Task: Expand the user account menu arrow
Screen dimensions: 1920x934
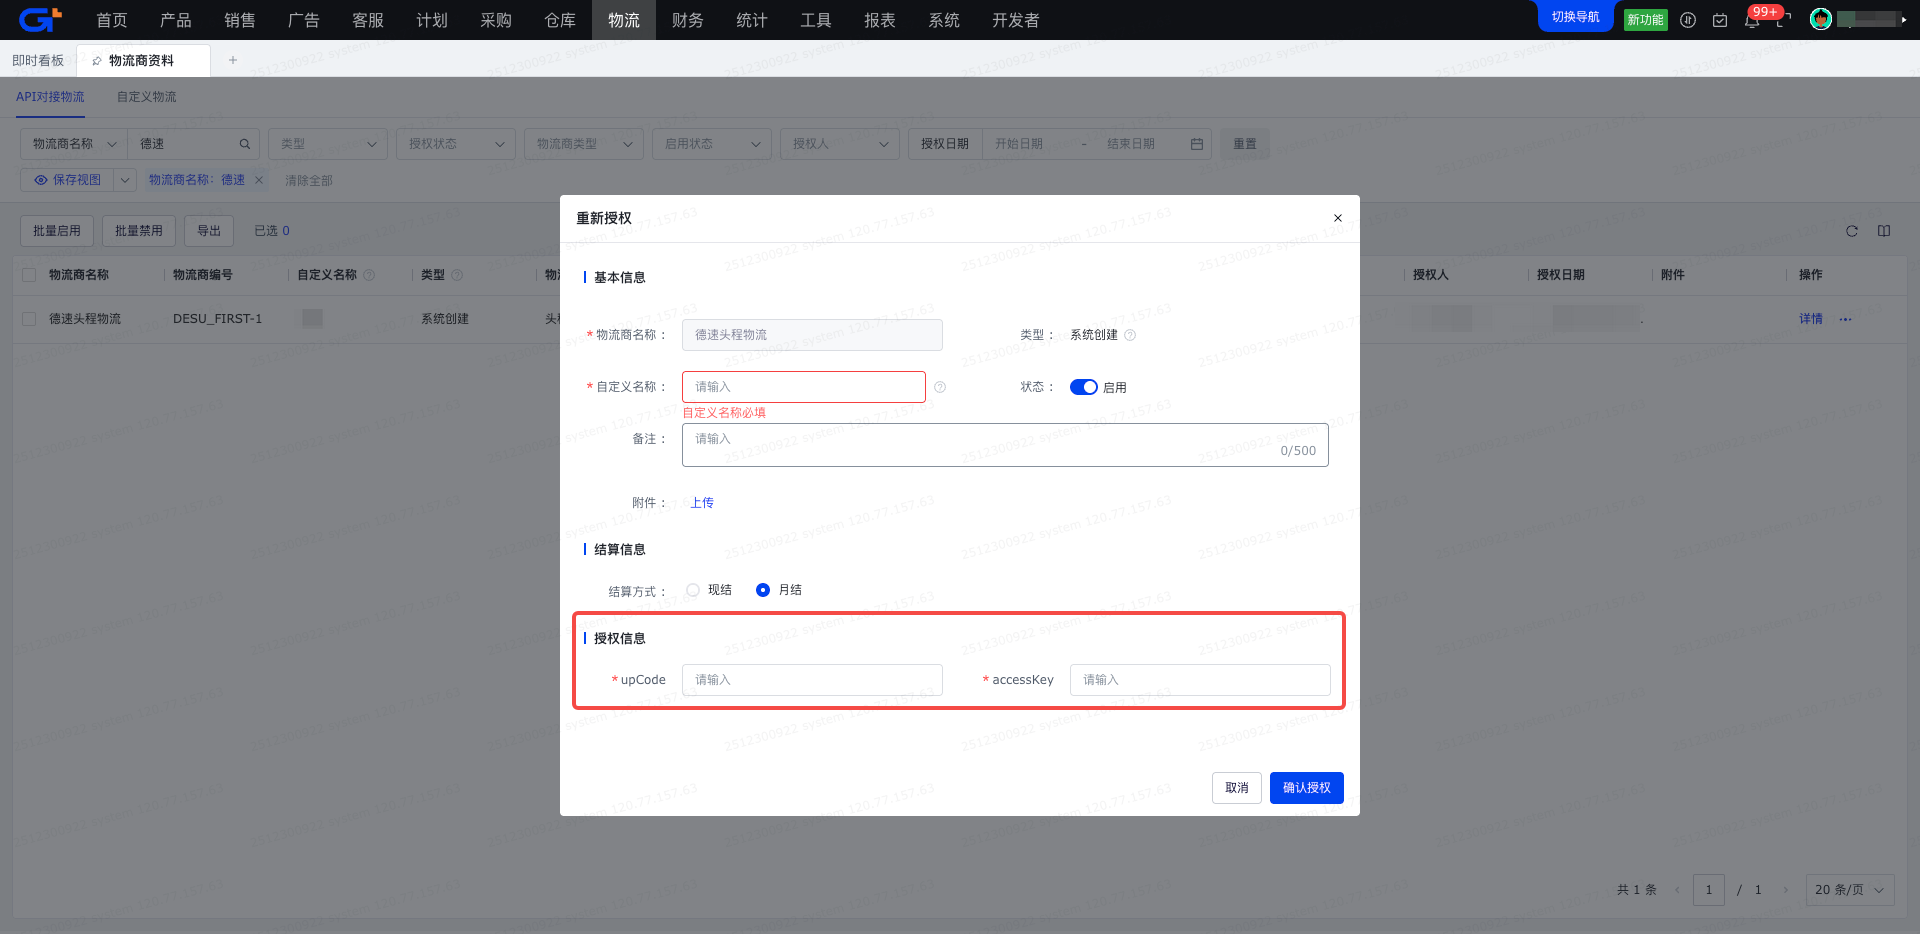Action: [x=1904, y=19]
